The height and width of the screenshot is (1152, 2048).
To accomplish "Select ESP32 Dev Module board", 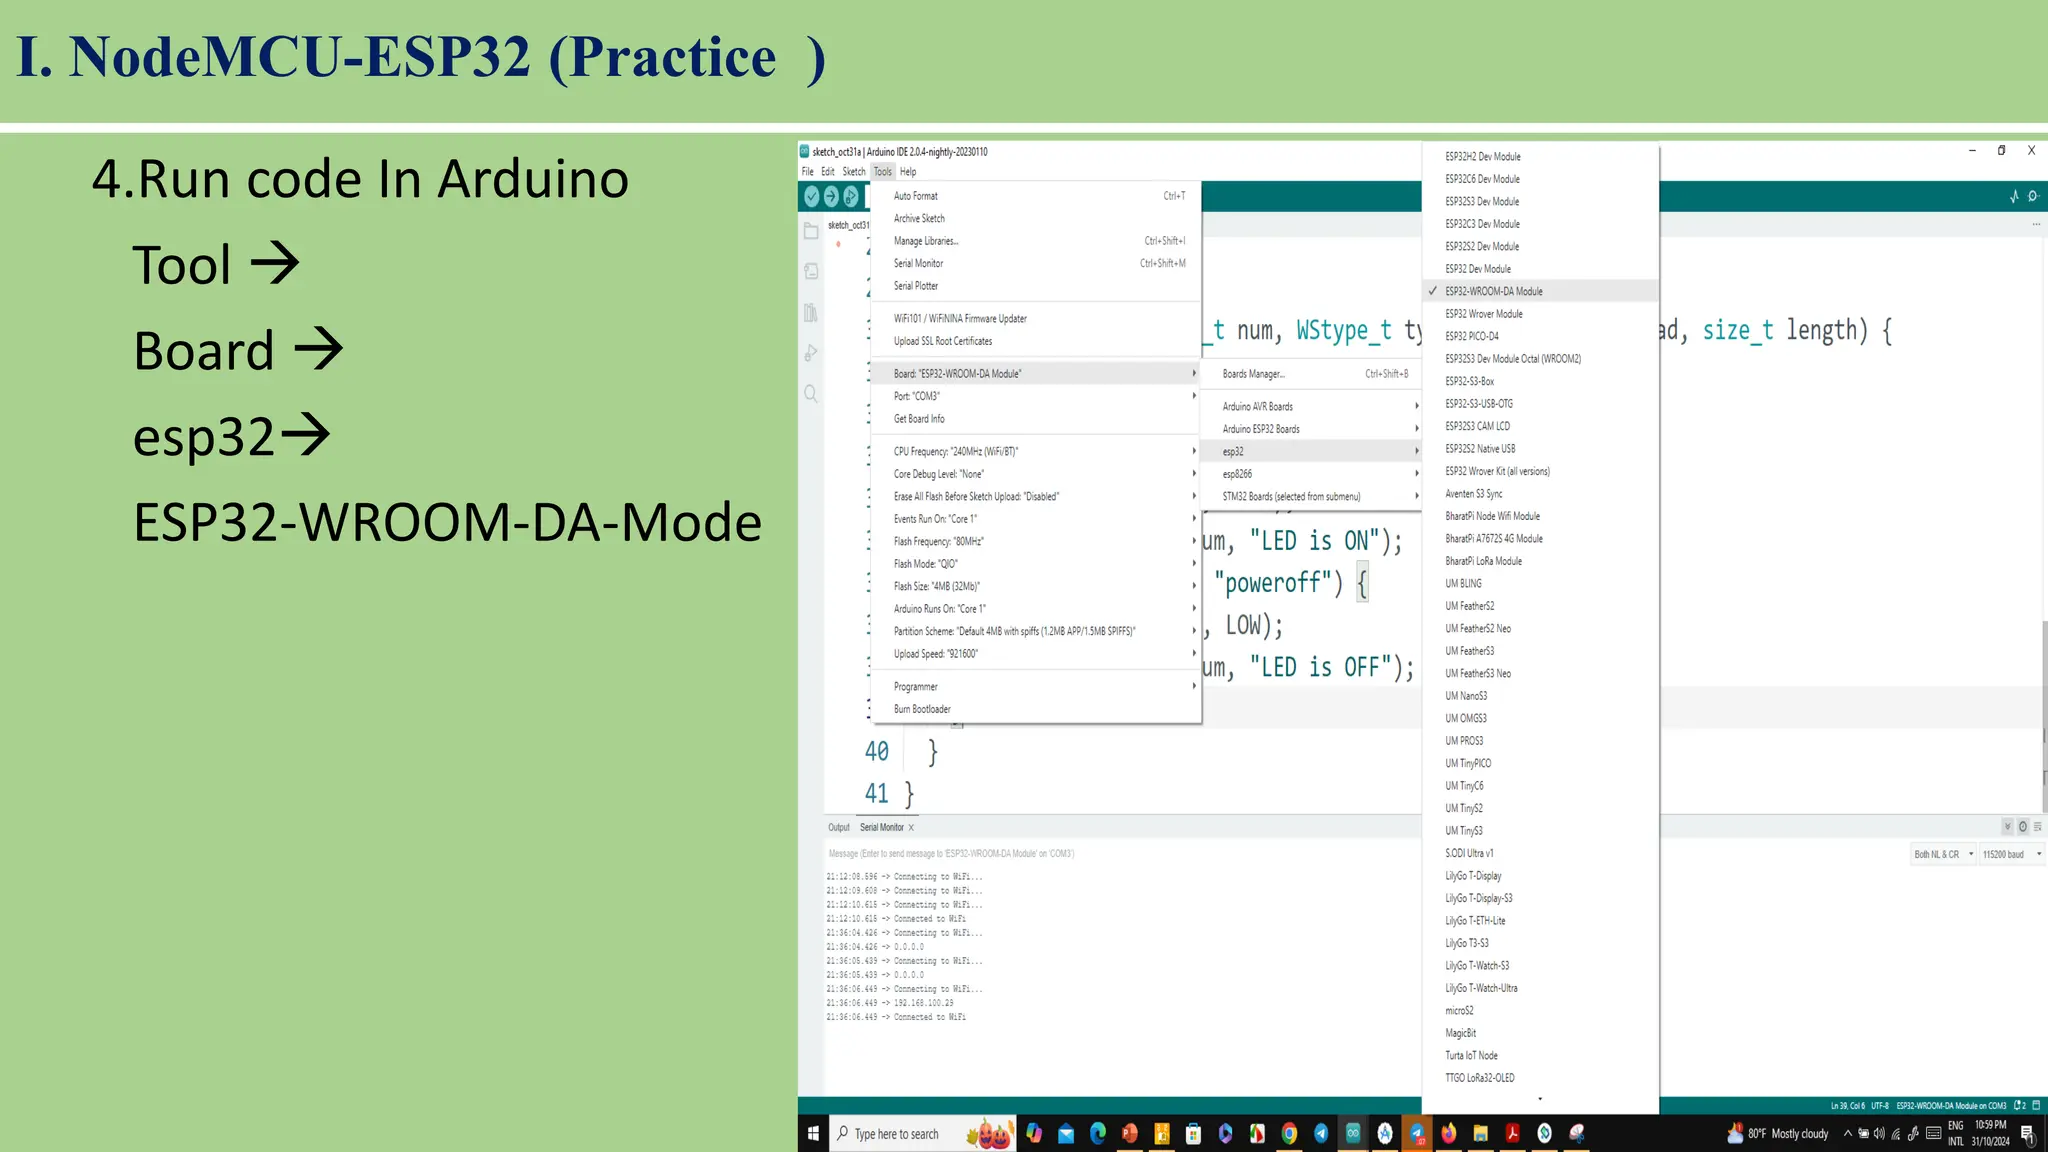I will (1540, 269).
